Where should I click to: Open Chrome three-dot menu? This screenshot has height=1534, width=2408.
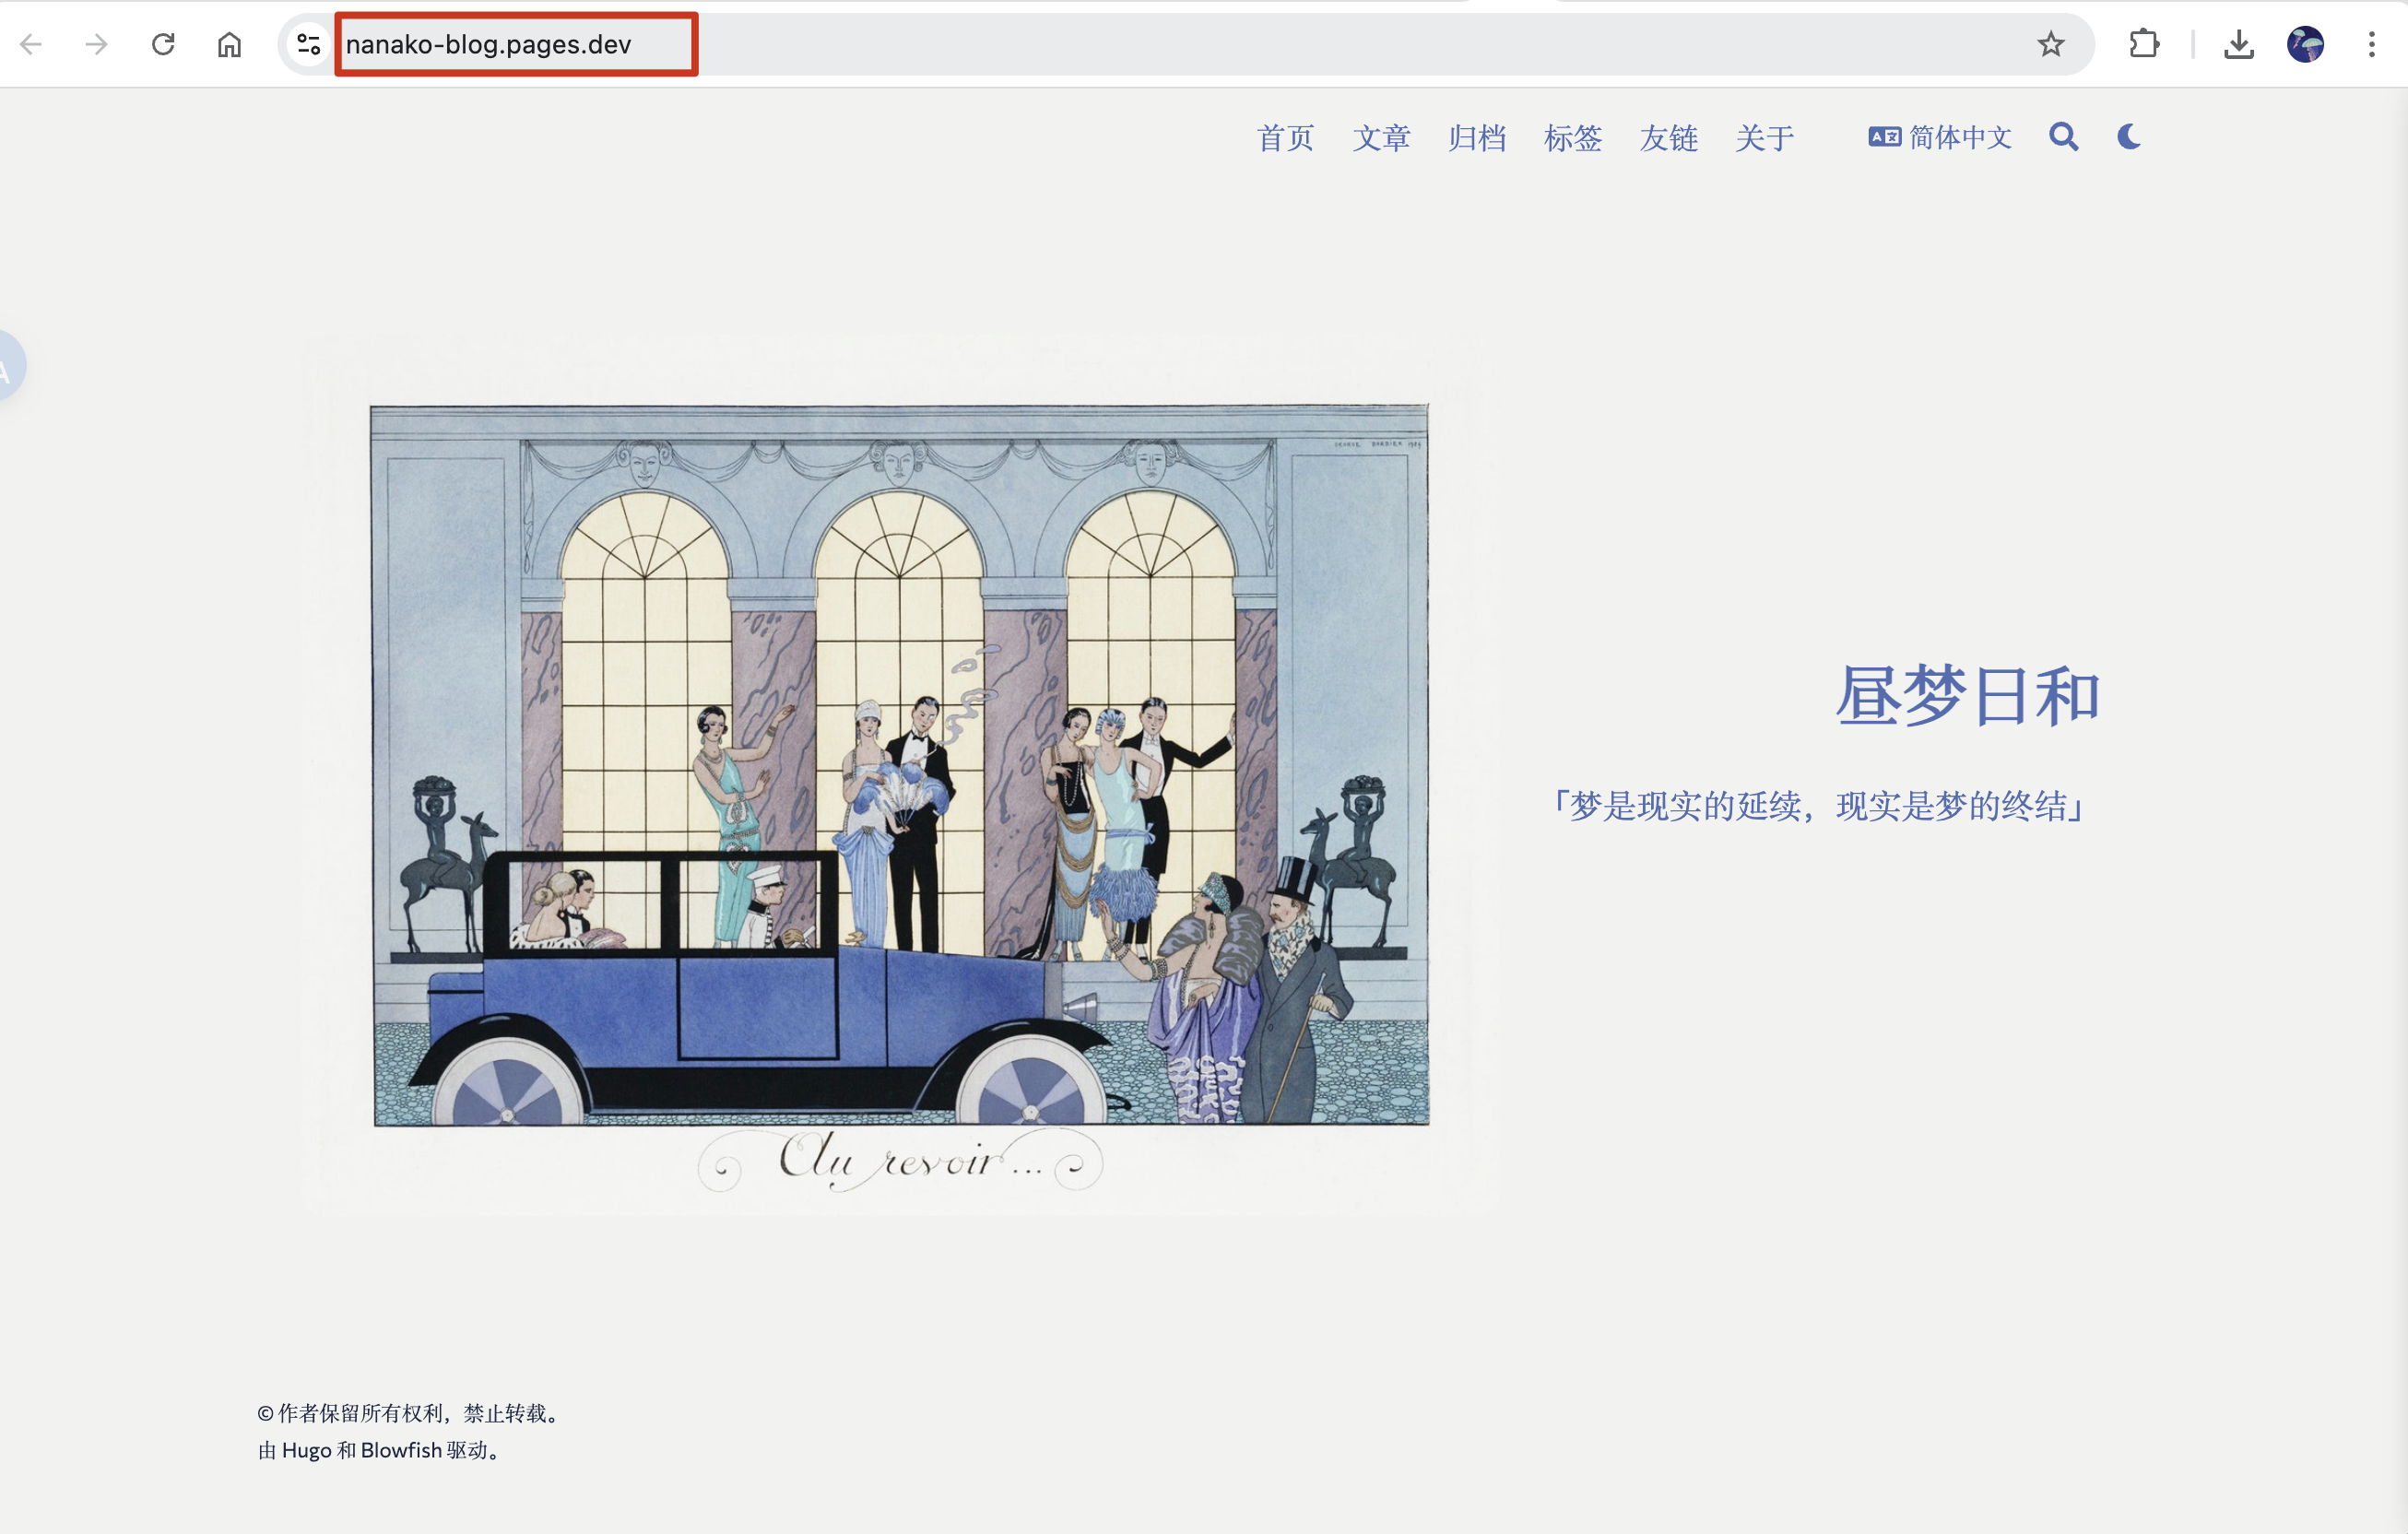(x=2371, y=44)
